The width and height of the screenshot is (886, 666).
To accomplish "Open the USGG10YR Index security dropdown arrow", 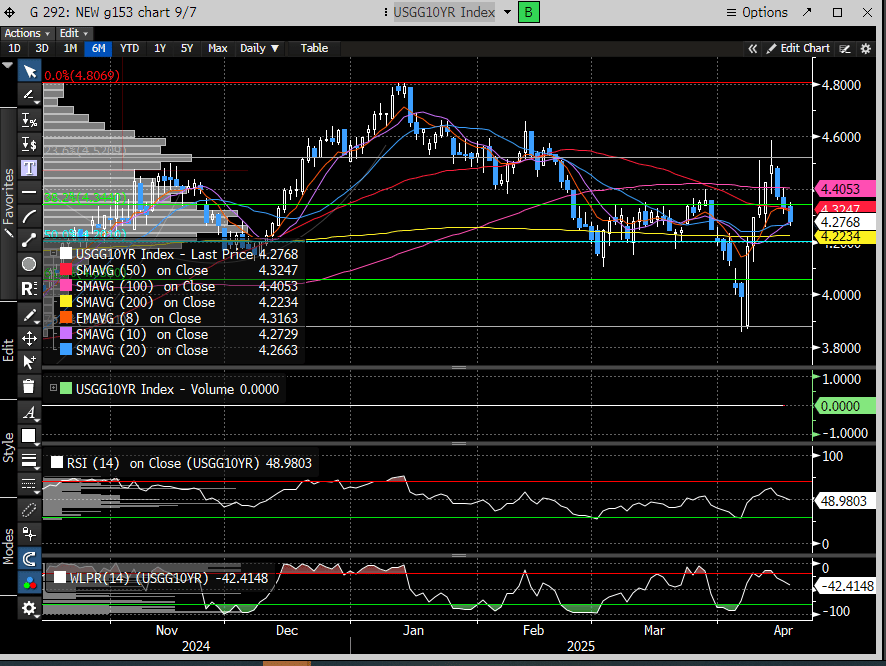I will [x=508, y=12].
